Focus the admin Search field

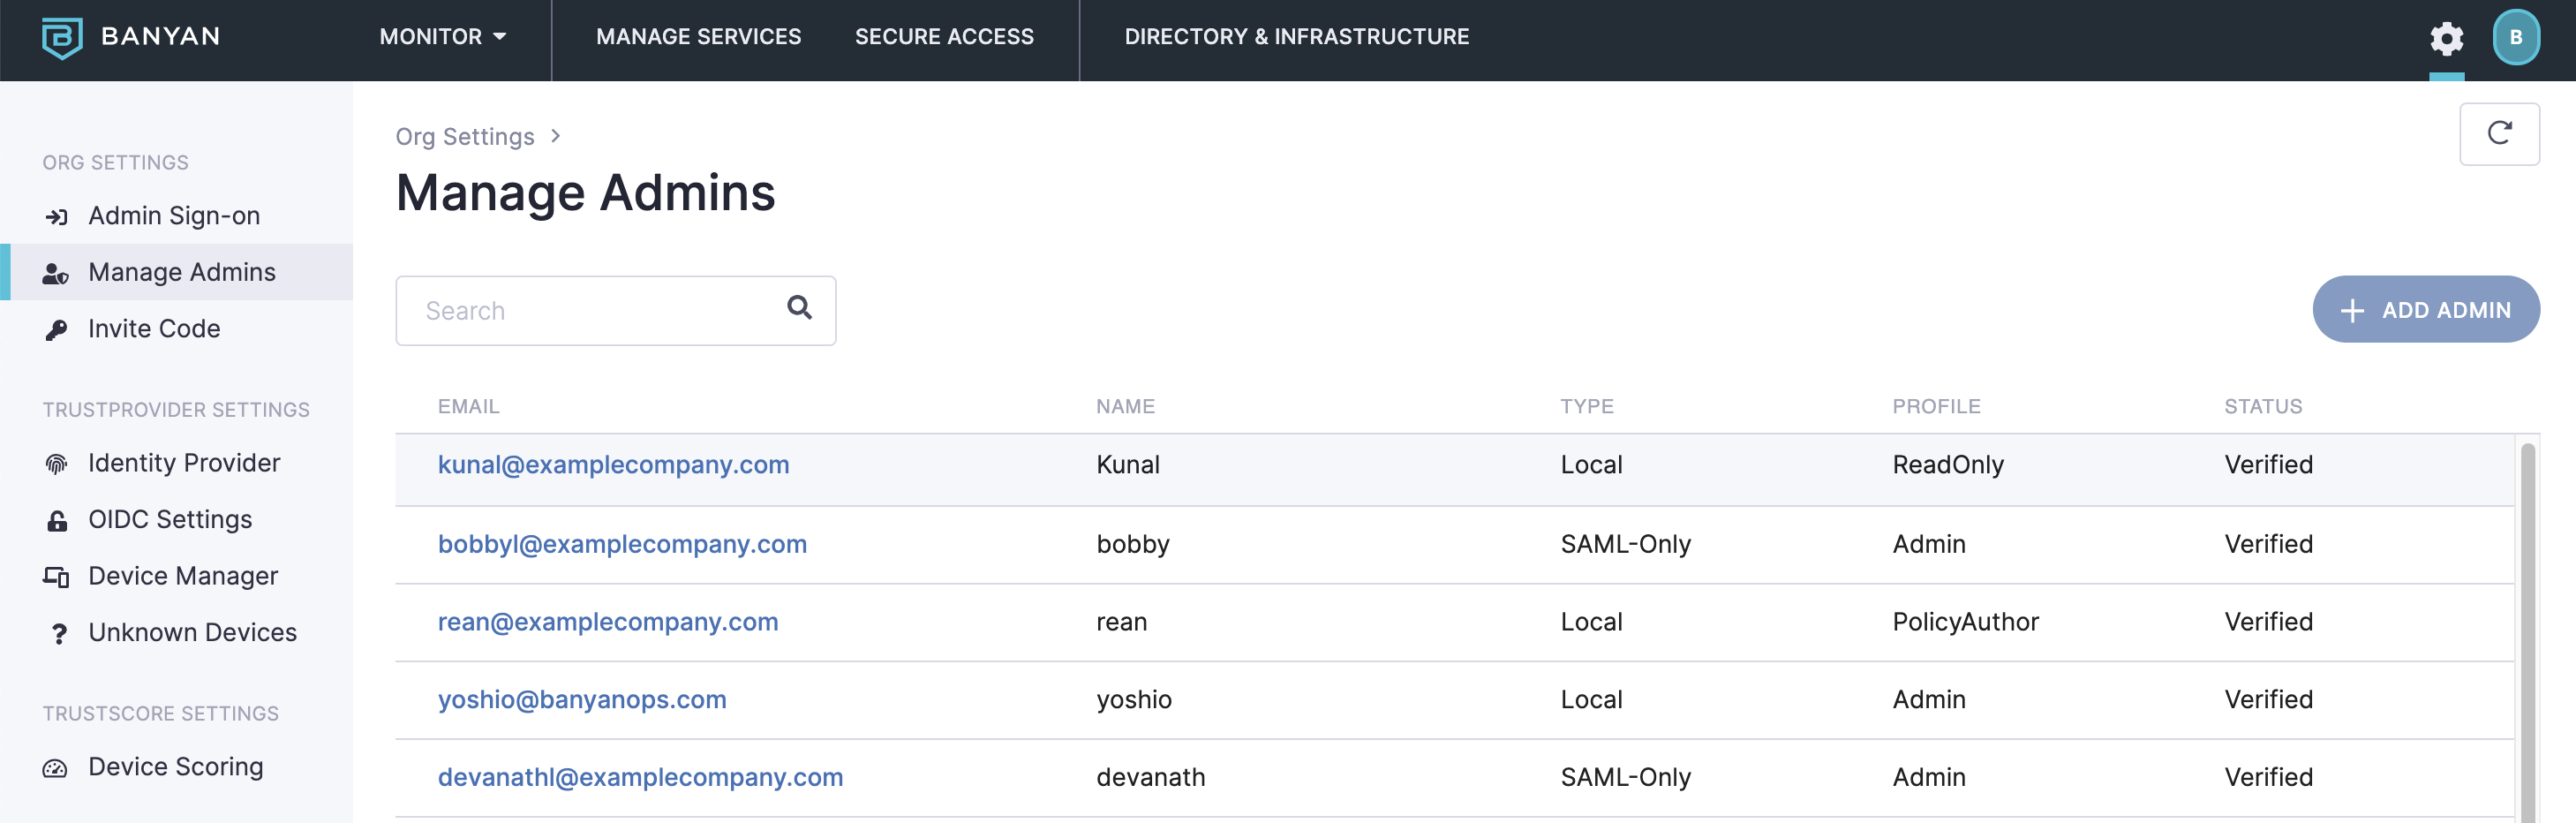pyautogui.click(x=615, y=311)
